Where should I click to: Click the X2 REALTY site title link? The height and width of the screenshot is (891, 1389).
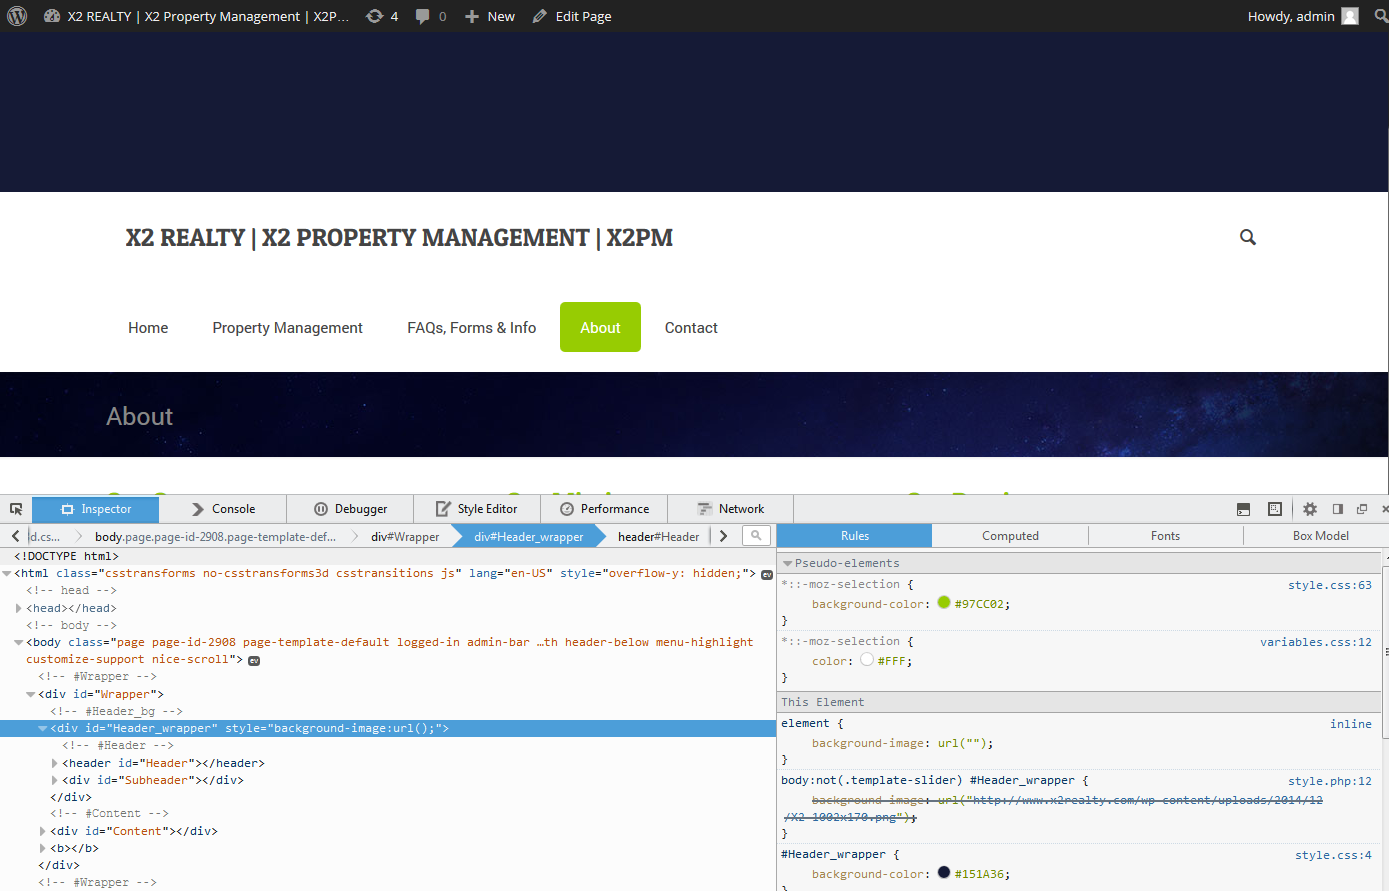399,238
